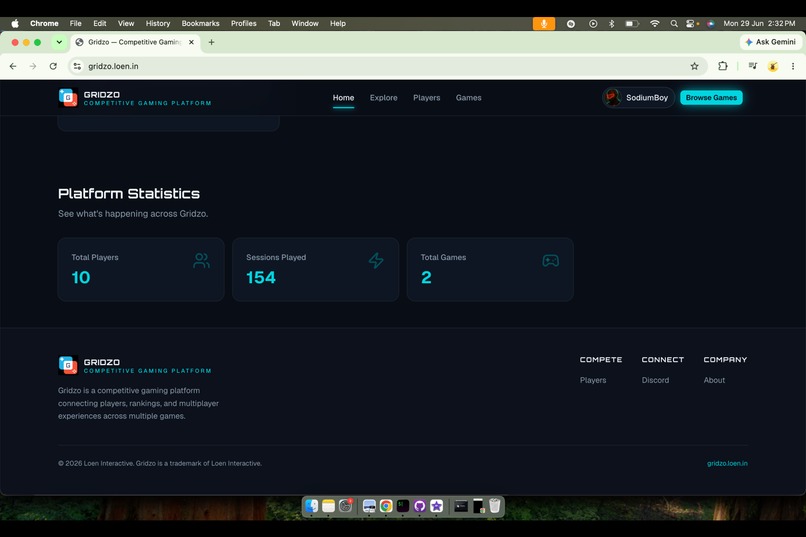Open Chrome profile avatar in toolbar

tap(773, 66)
